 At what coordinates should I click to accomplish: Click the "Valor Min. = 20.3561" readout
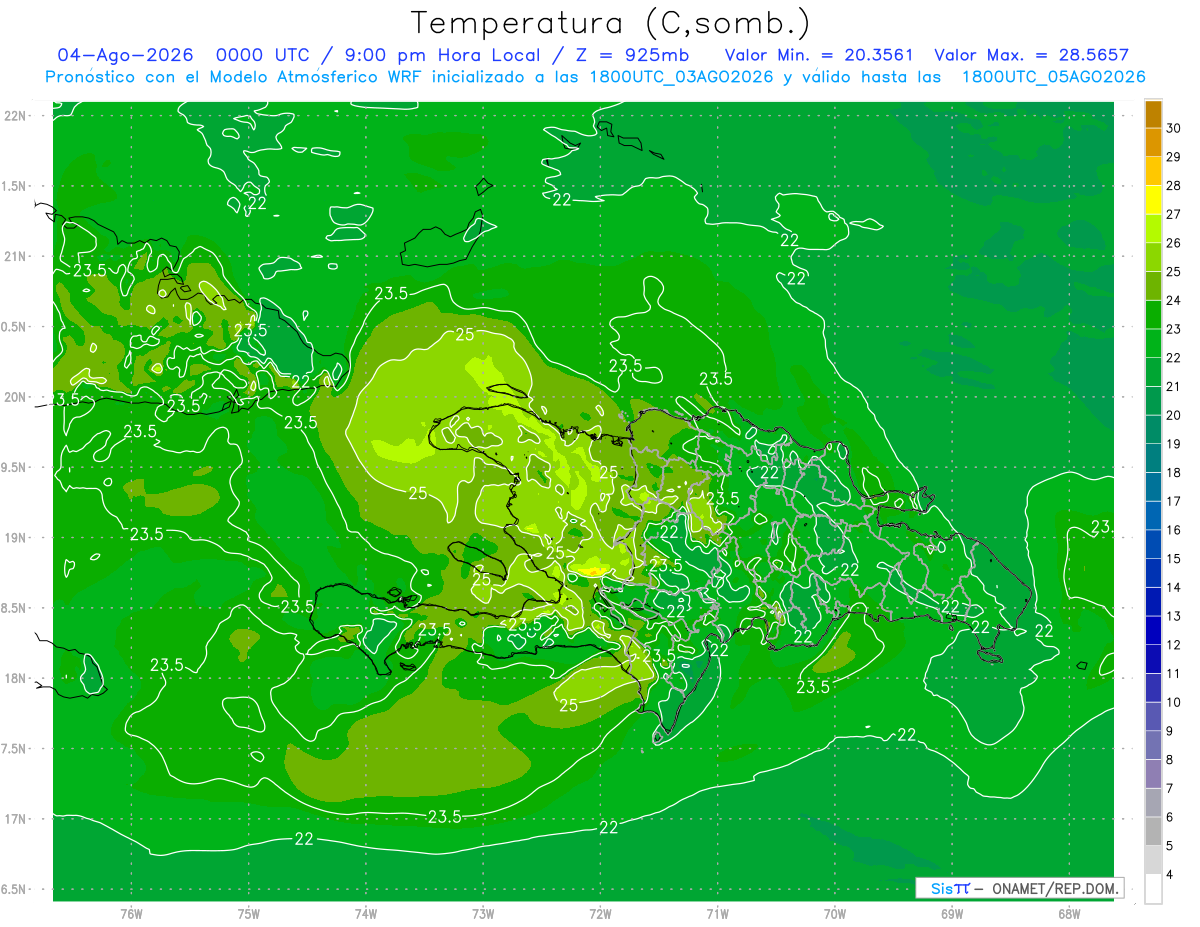coord(819,55)
